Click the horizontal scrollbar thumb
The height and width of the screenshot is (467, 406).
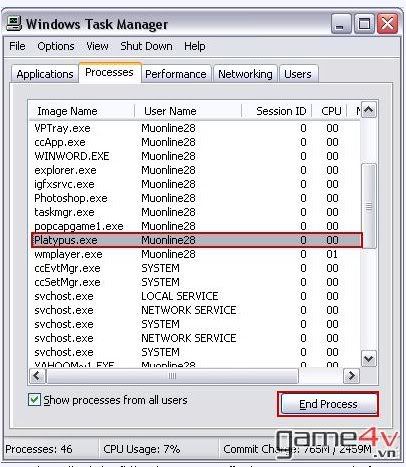172,376
